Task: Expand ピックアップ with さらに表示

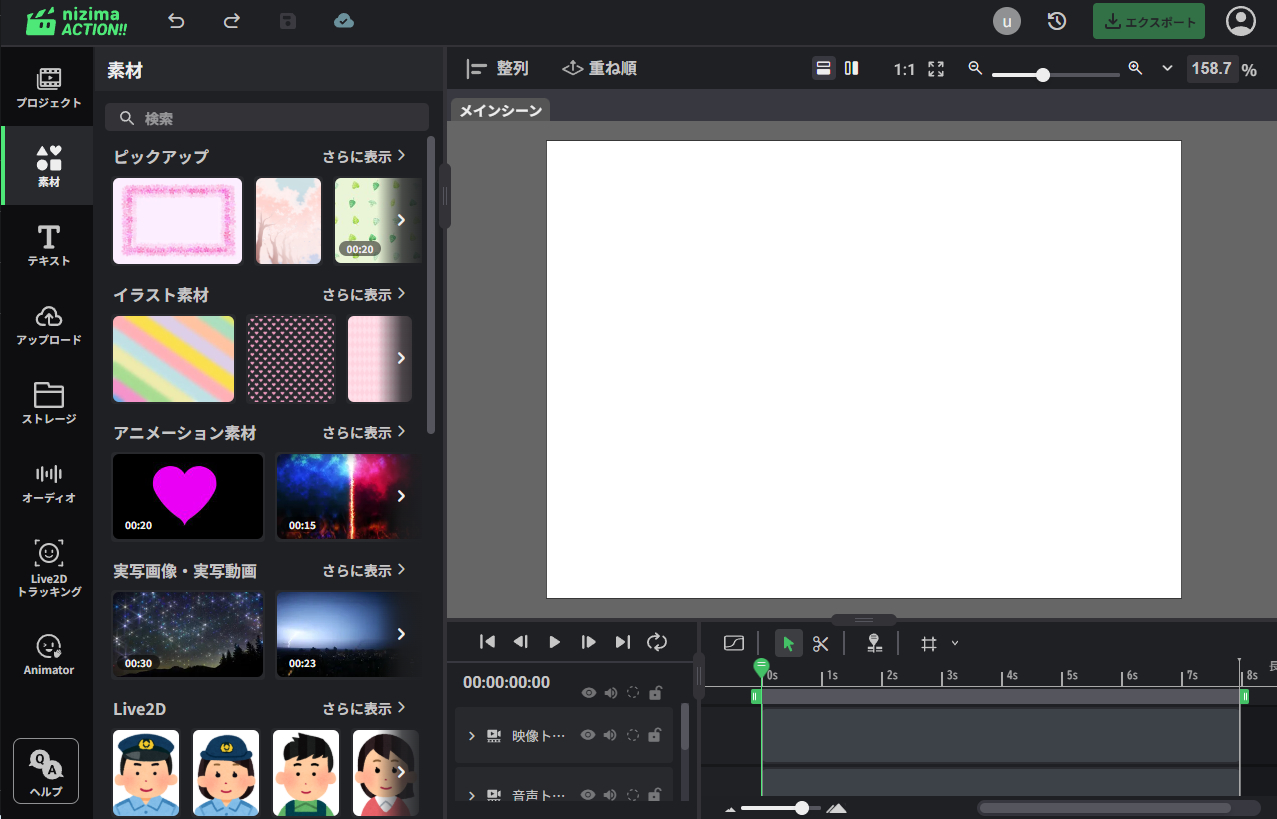Action: 364,156
